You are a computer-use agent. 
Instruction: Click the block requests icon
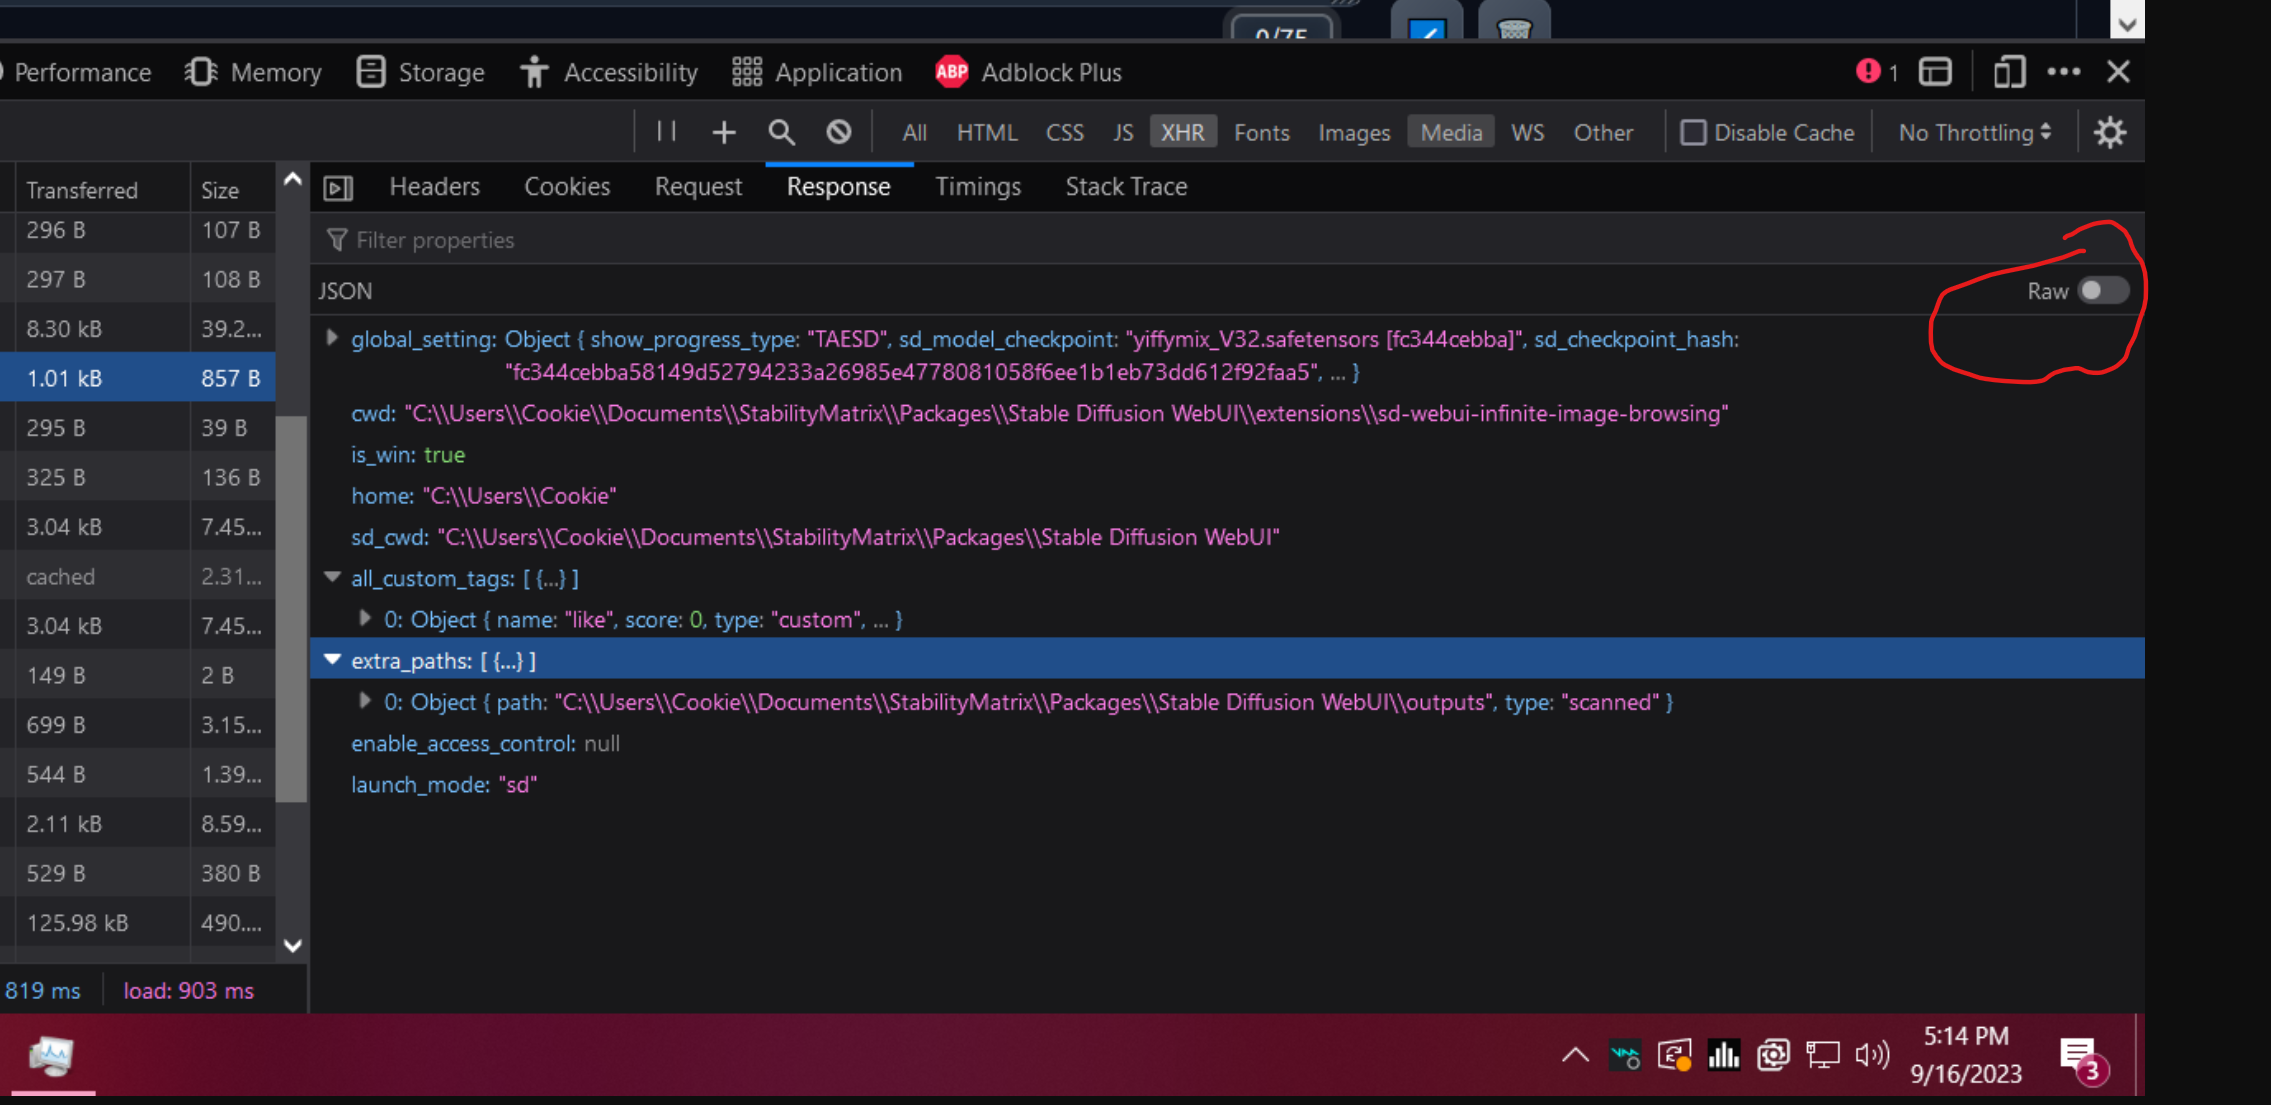[839, 131]
